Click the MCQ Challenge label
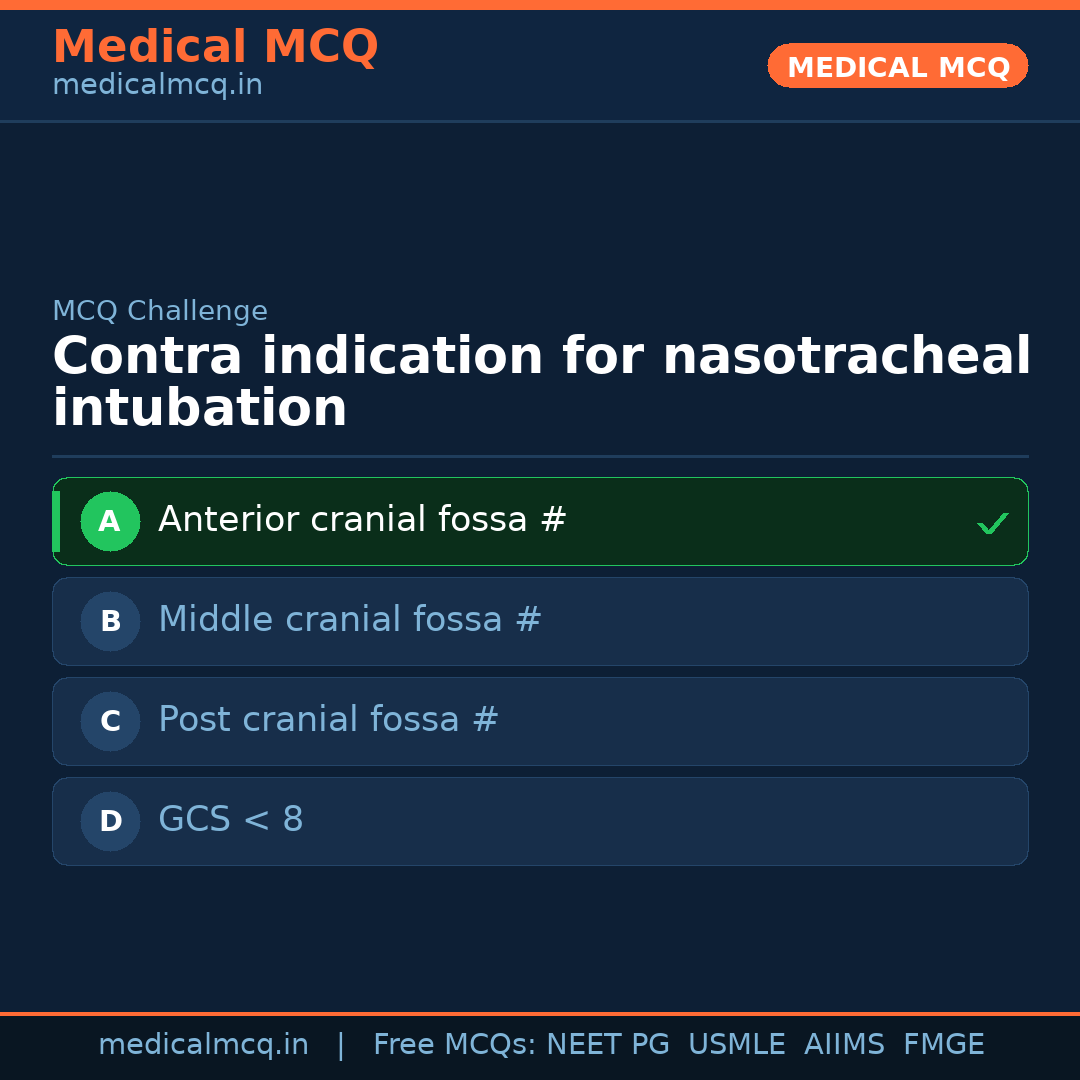This screenshot has width=1080, height=1080. tap(160, 311)
